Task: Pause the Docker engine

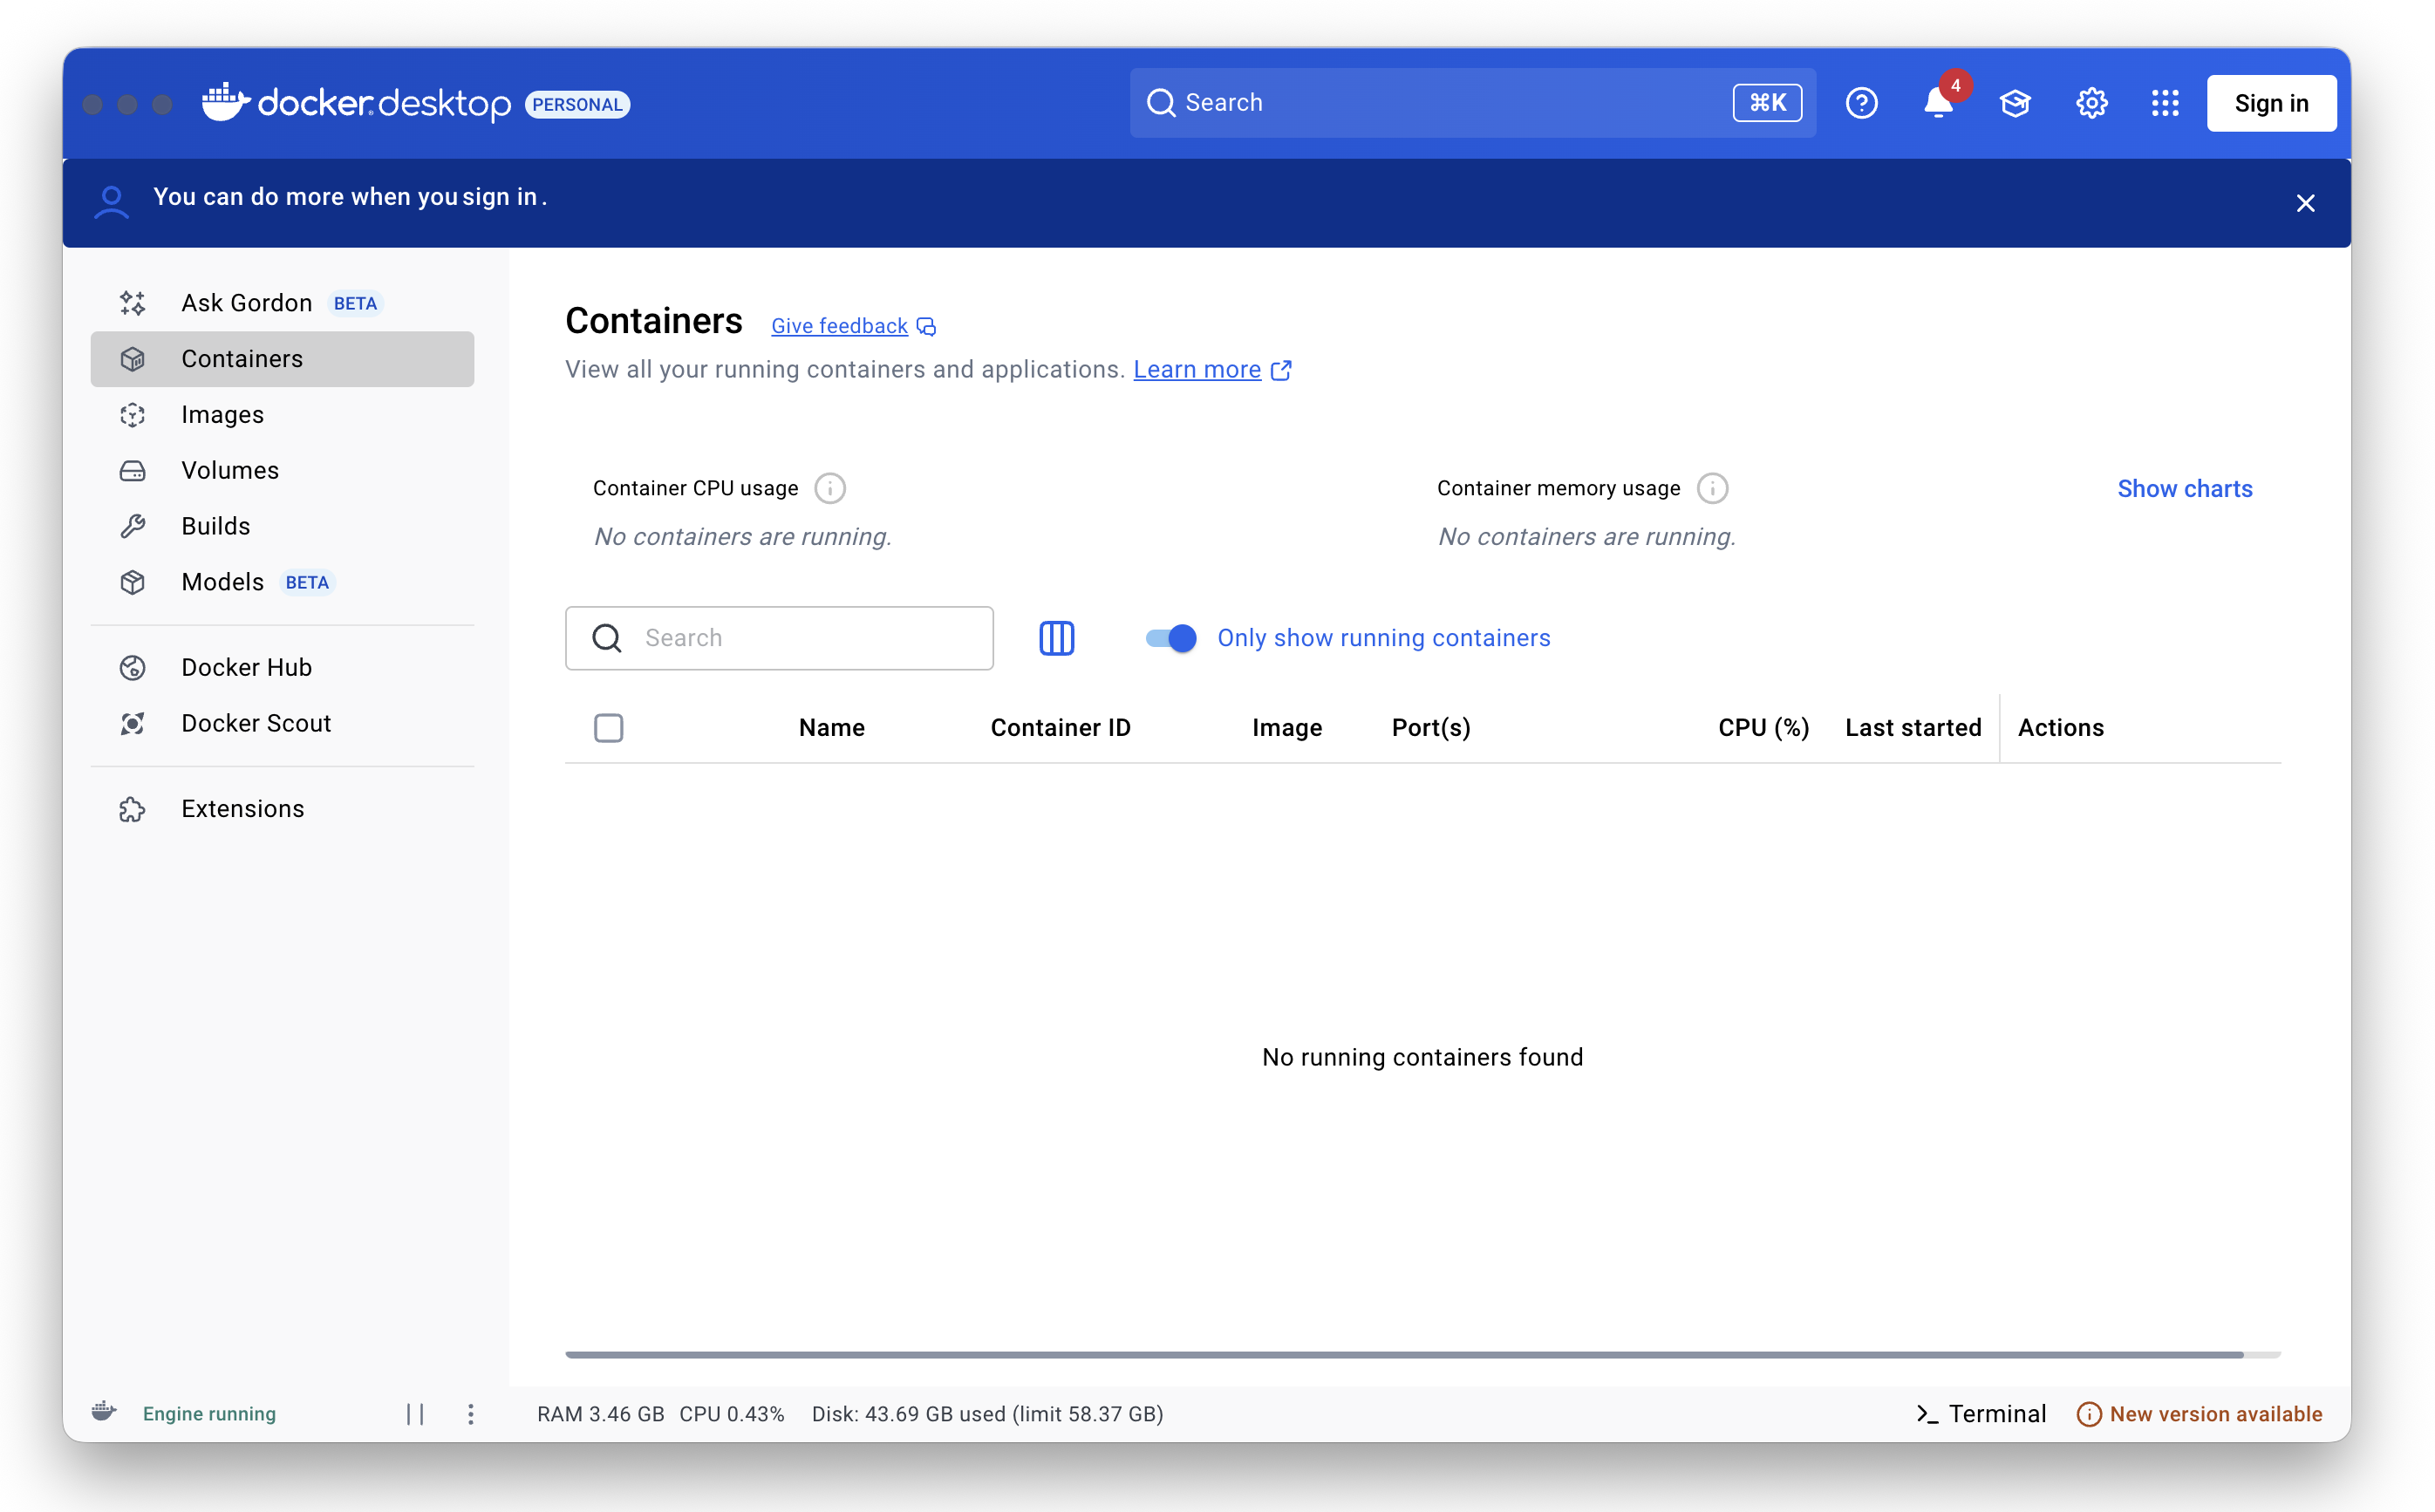Action: click(417, 1413)
